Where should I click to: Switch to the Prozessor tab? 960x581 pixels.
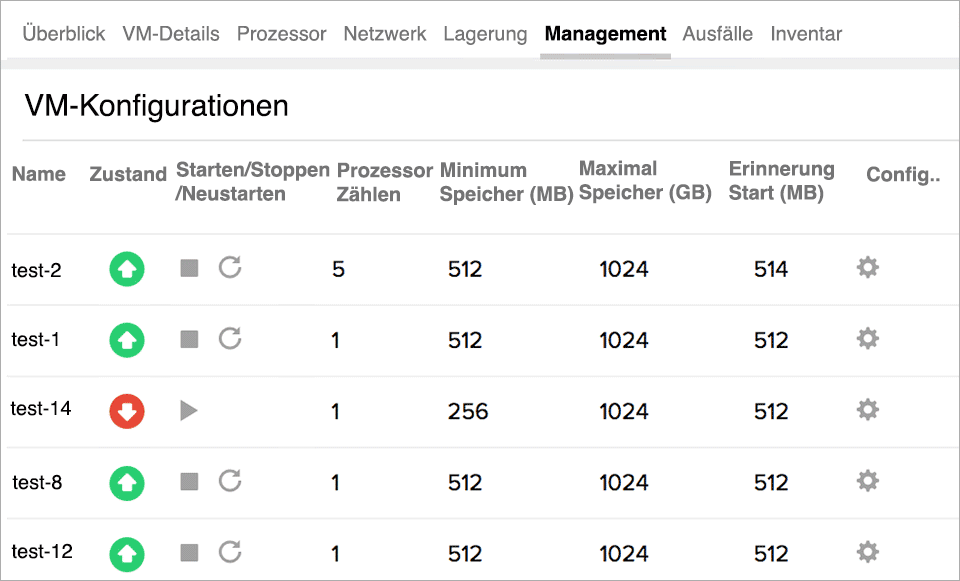click(281, 33)
